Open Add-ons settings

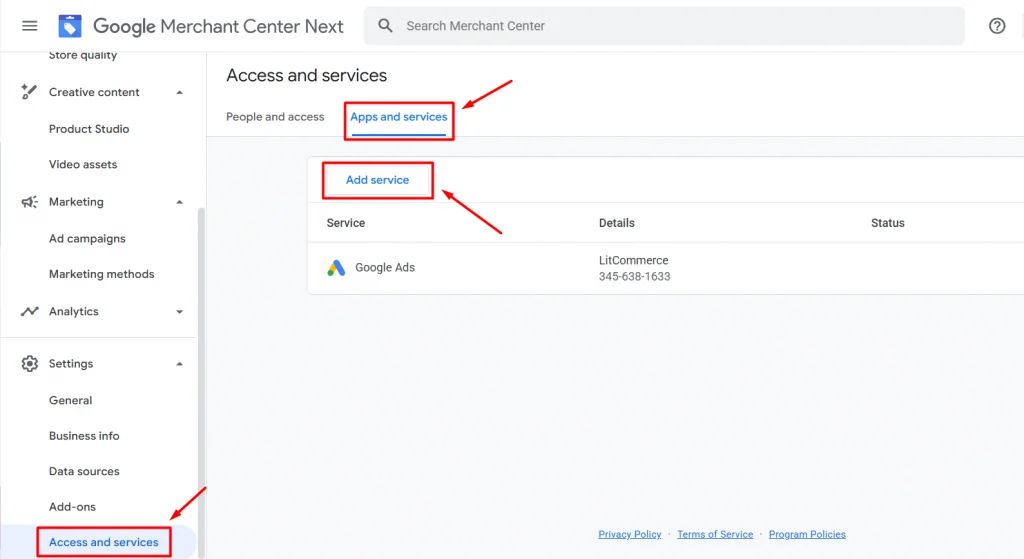(x=72, y=507)
